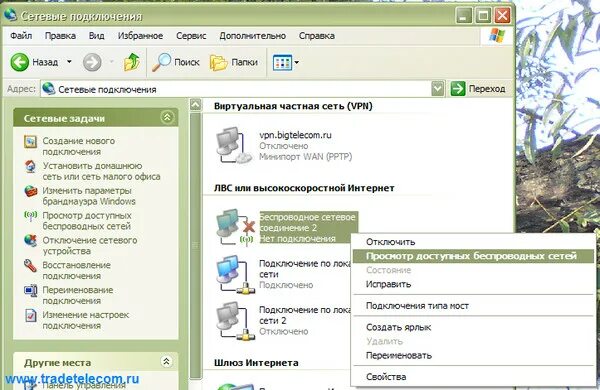The width and height of the screenshot is (600, 390).
Task: Click the Back arrow icon
Action: coord(20,62)
